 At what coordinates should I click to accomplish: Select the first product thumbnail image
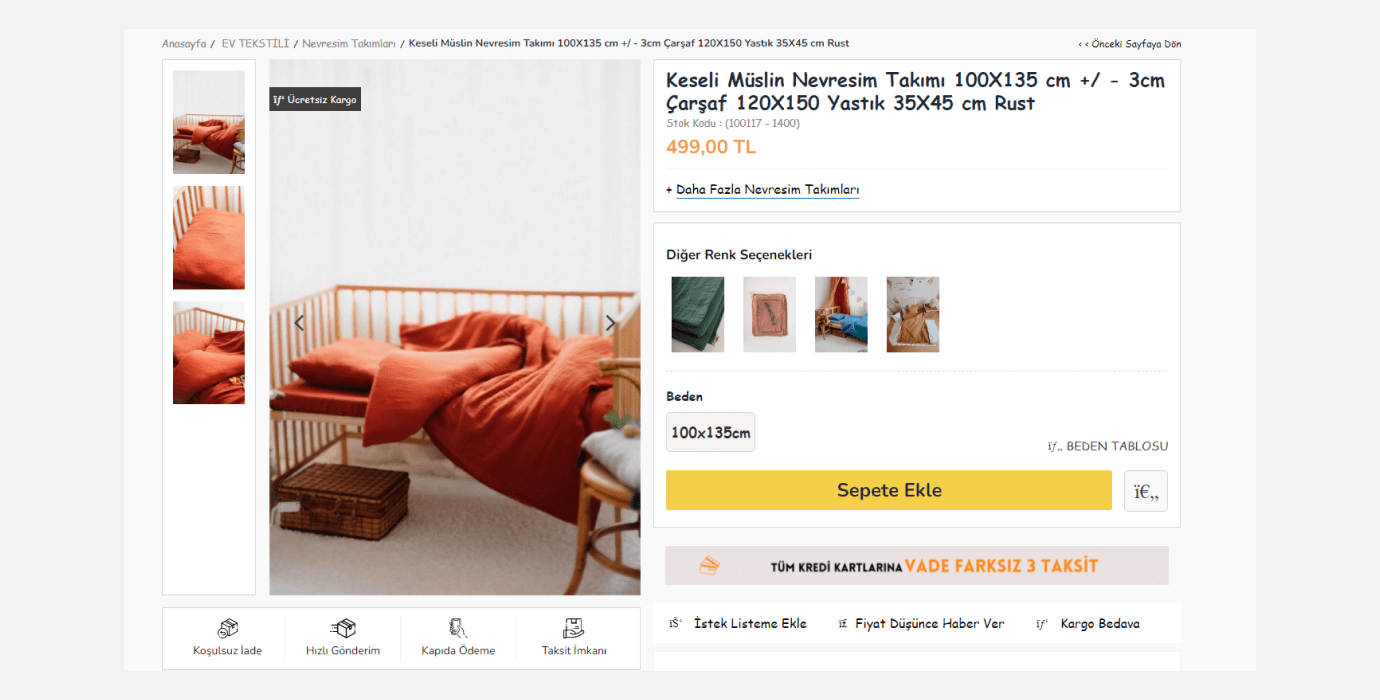[x=209, y=122]
